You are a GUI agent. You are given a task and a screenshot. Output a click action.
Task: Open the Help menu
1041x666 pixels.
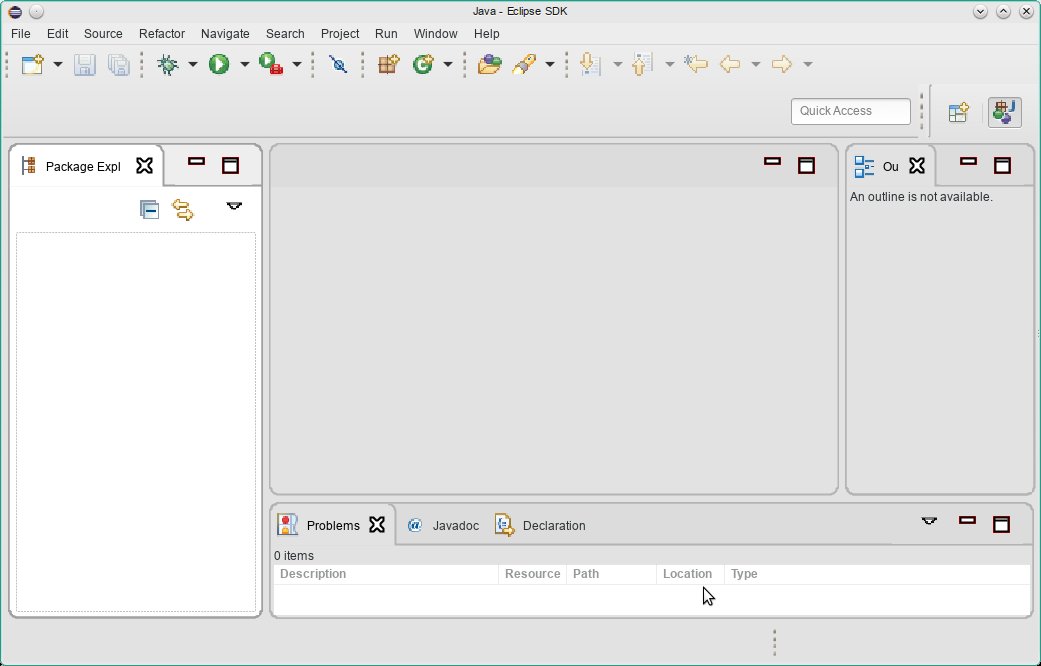487,34
